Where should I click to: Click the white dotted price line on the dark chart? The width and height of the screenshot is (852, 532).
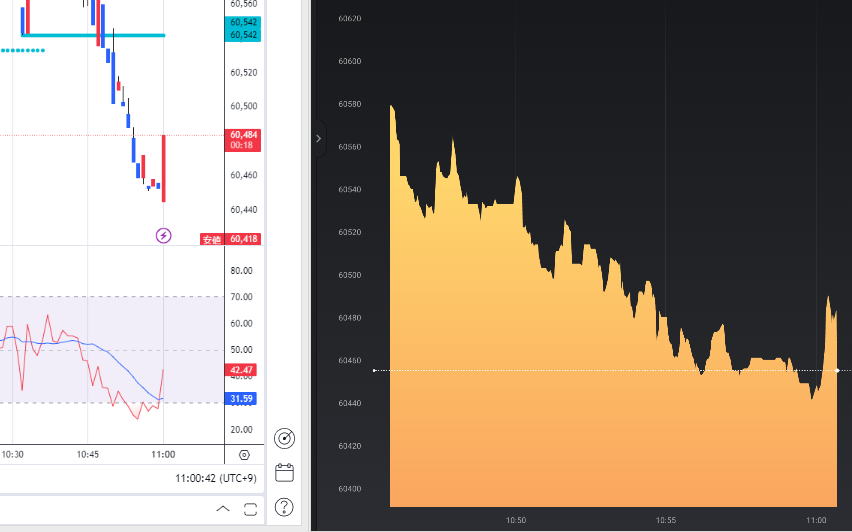(x=600, y=371)
